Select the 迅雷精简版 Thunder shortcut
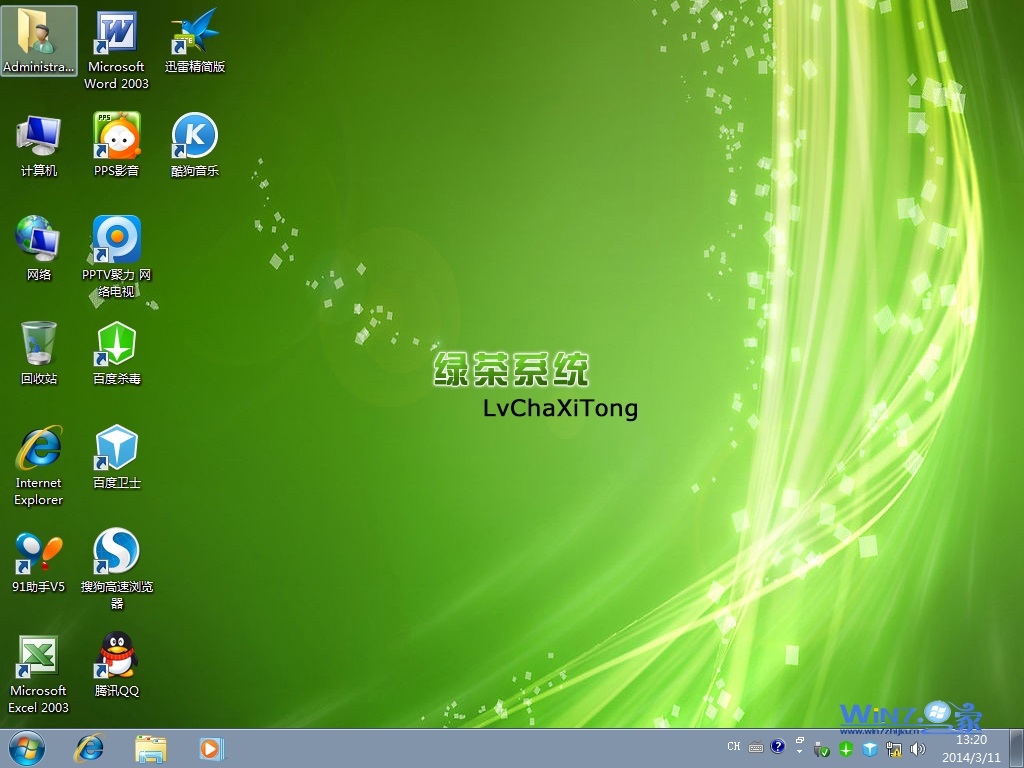This screenshot has width=1024, height=768. (195, 40)
